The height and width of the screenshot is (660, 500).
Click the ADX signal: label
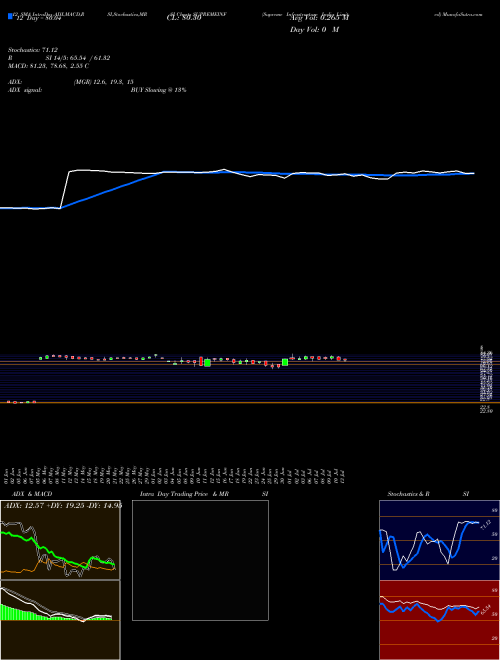click(x=25, y=90)
